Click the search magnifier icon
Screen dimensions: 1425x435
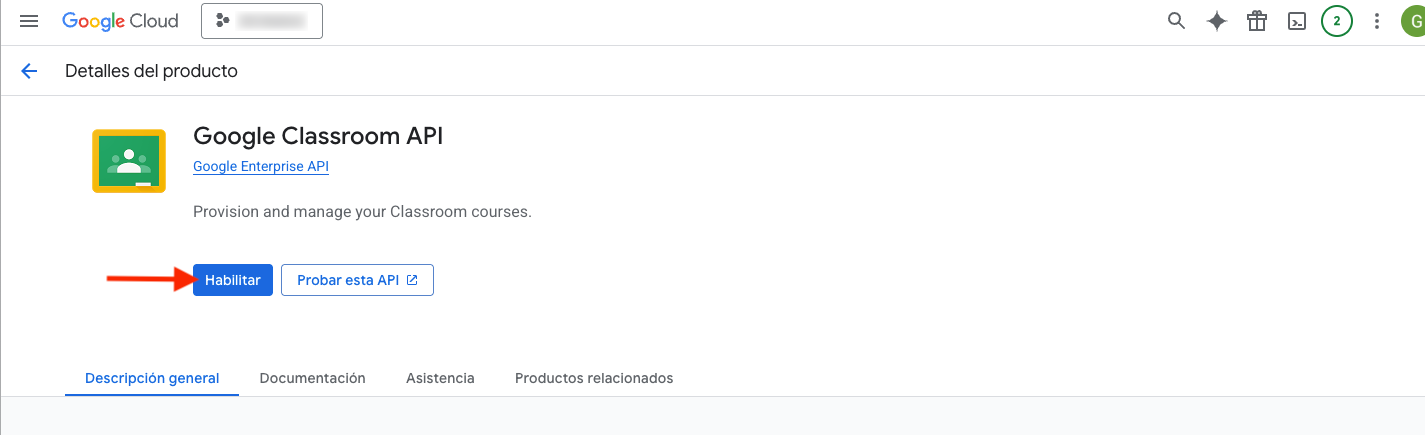[1176, 21]
